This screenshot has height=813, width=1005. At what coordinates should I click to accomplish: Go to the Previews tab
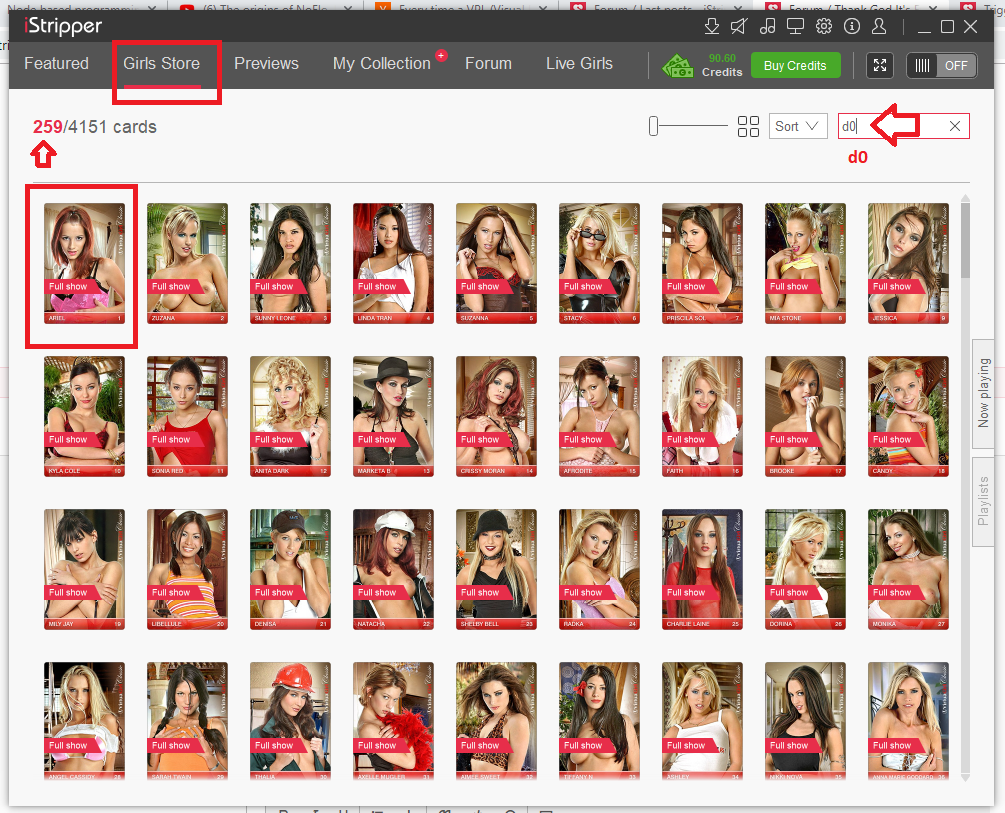pyautogui.click(x=266, y=63)
